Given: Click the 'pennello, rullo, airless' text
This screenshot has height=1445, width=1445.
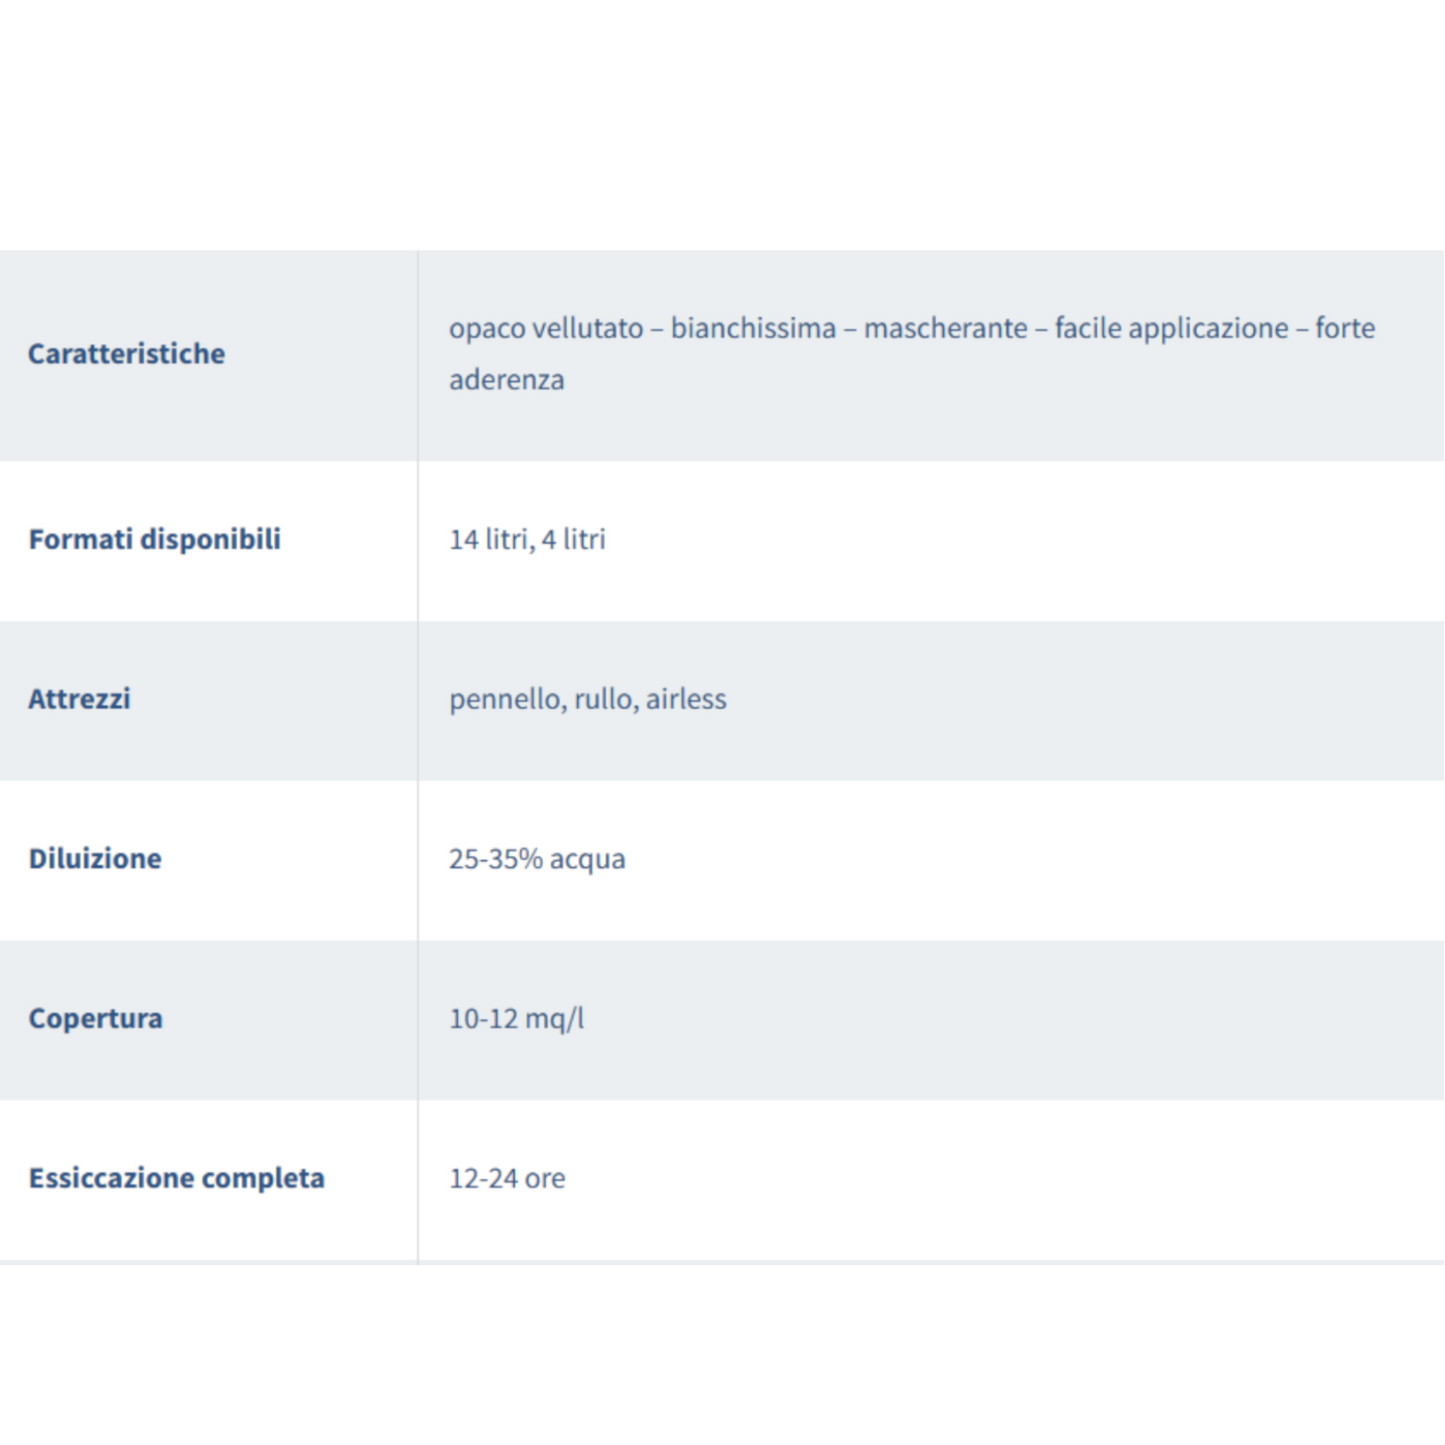Looking at the screenshot, I should pos(588,699).
